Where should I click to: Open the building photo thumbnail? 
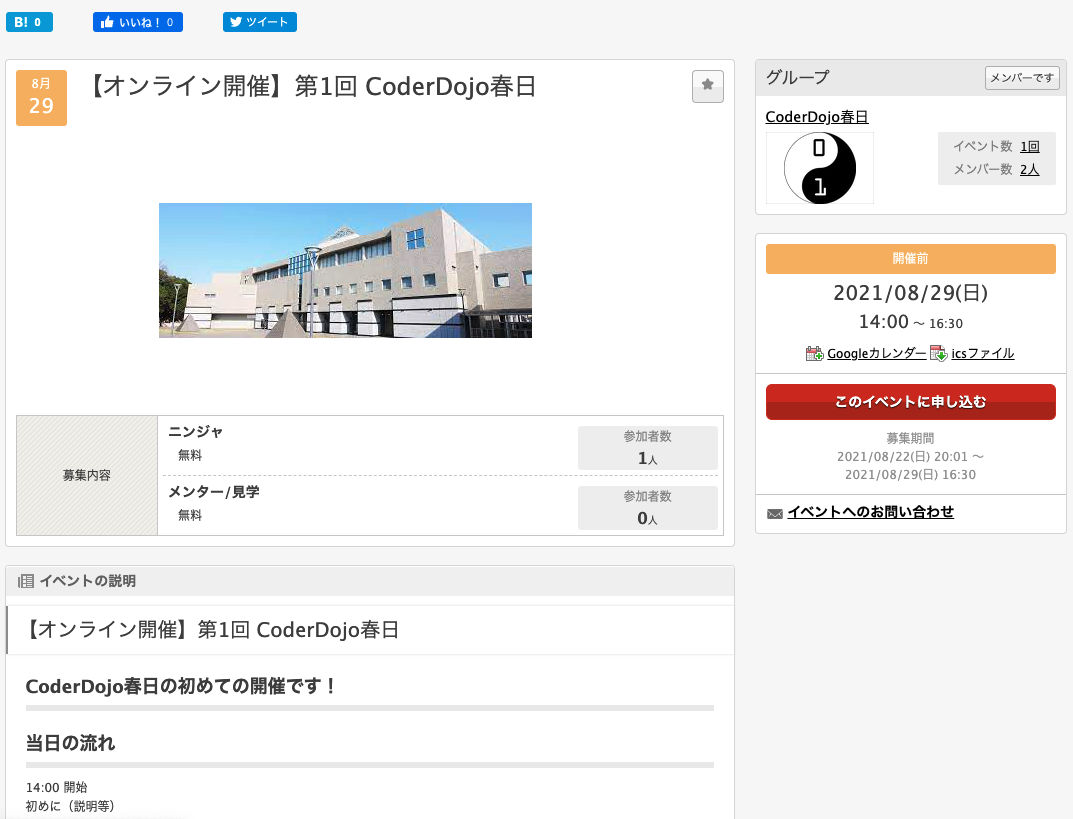click(x=345, y=270)
